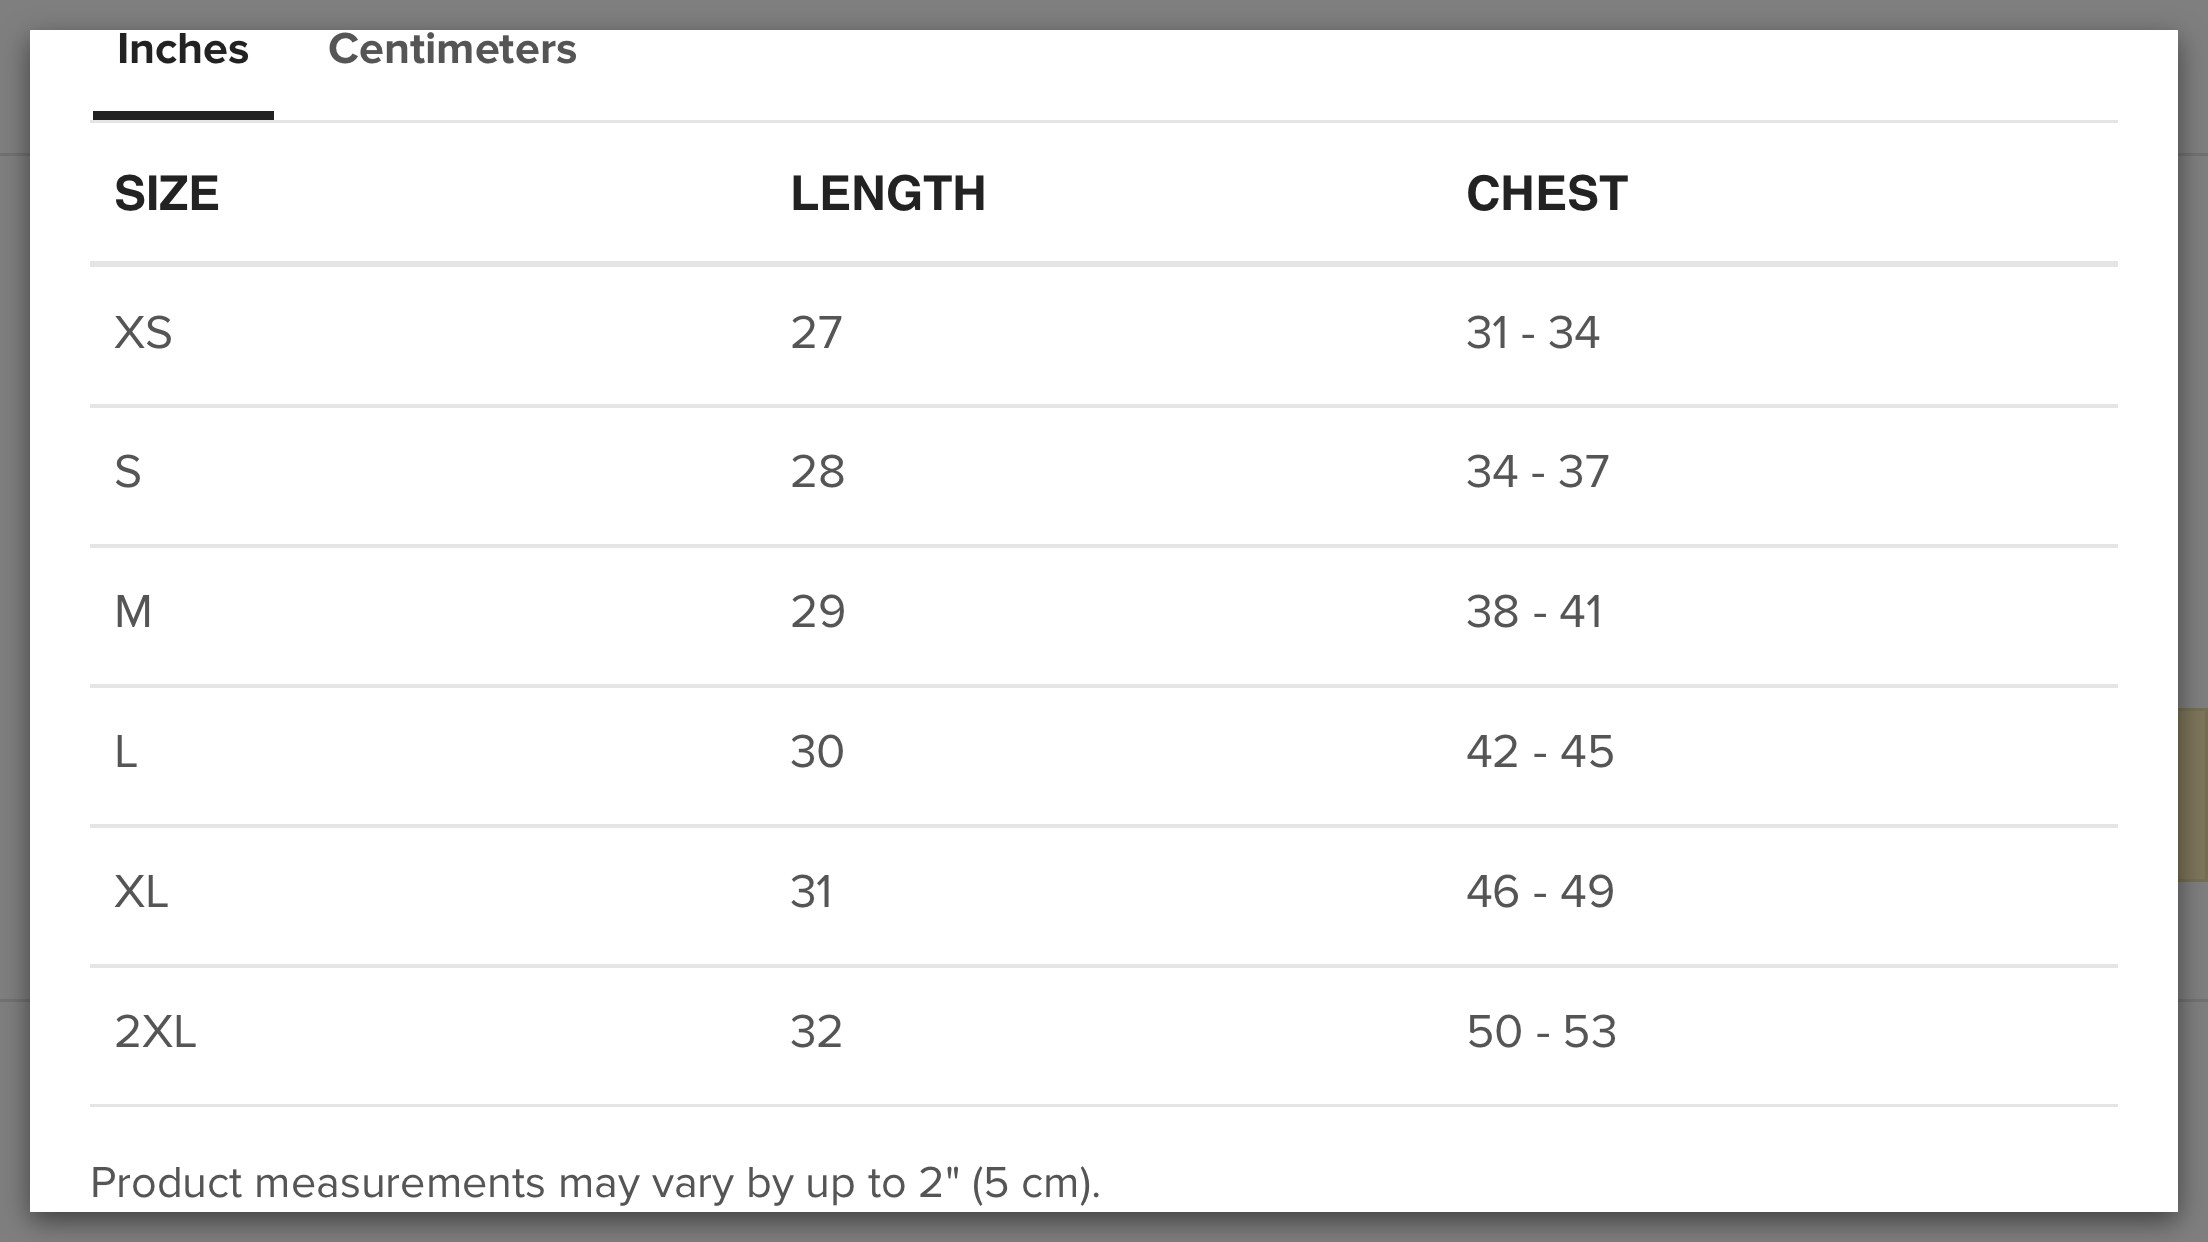Click the product measurements disclaimer text
The height and width of the screenshot is (1242, 2208).
595,1183
